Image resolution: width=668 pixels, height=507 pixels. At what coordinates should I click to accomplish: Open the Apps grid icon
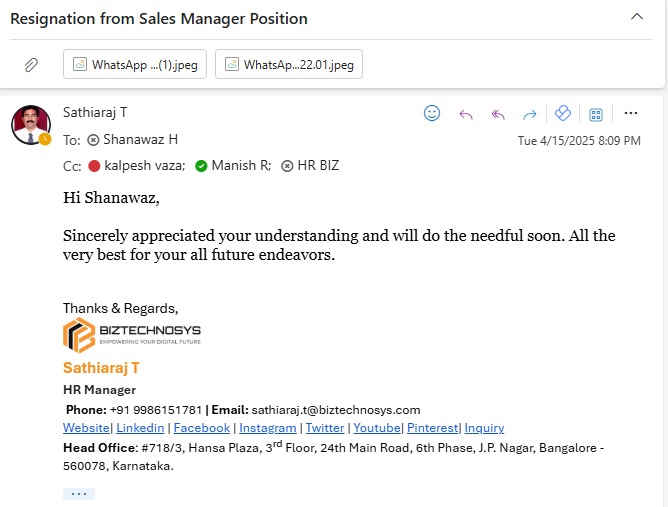click(596, 114)
